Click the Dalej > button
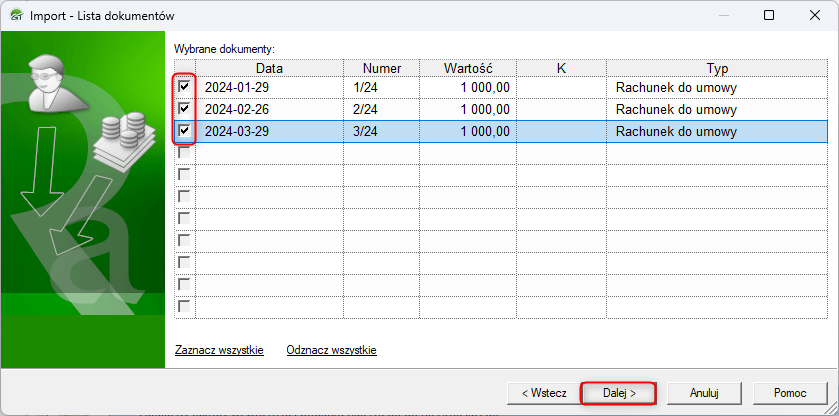839x416 pixels. pyautogui.click(x=619, y=392)
